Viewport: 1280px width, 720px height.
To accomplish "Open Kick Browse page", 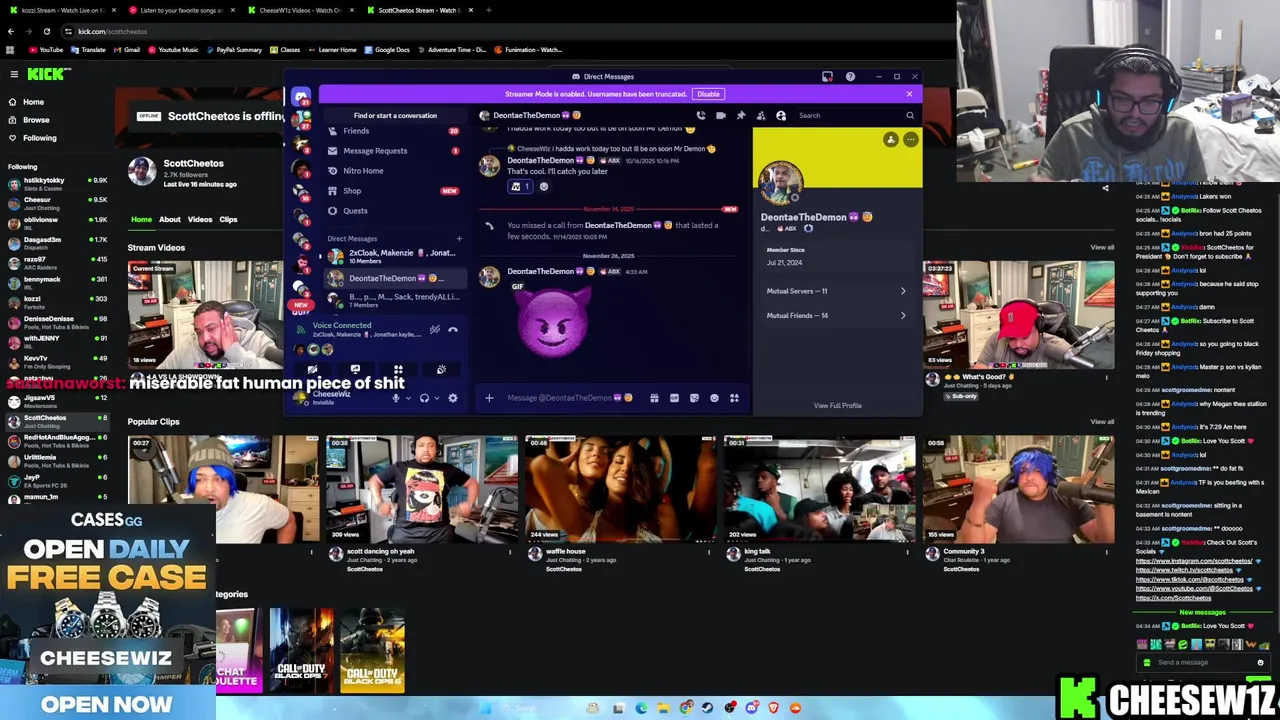I will [36, 120].
